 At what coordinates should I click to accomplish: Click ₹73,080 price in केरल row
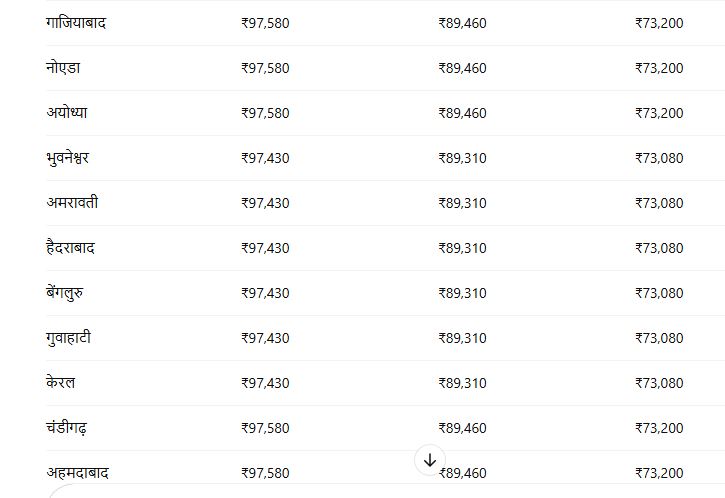(659, 383)
